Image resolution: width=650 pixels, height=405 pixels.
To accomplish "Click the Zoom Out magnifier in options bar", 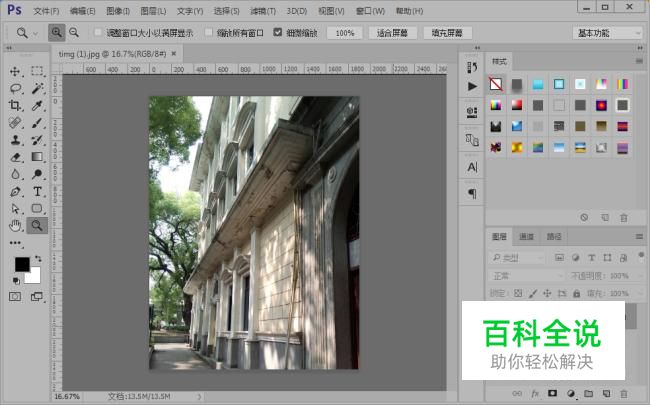I will pos(74,33).
